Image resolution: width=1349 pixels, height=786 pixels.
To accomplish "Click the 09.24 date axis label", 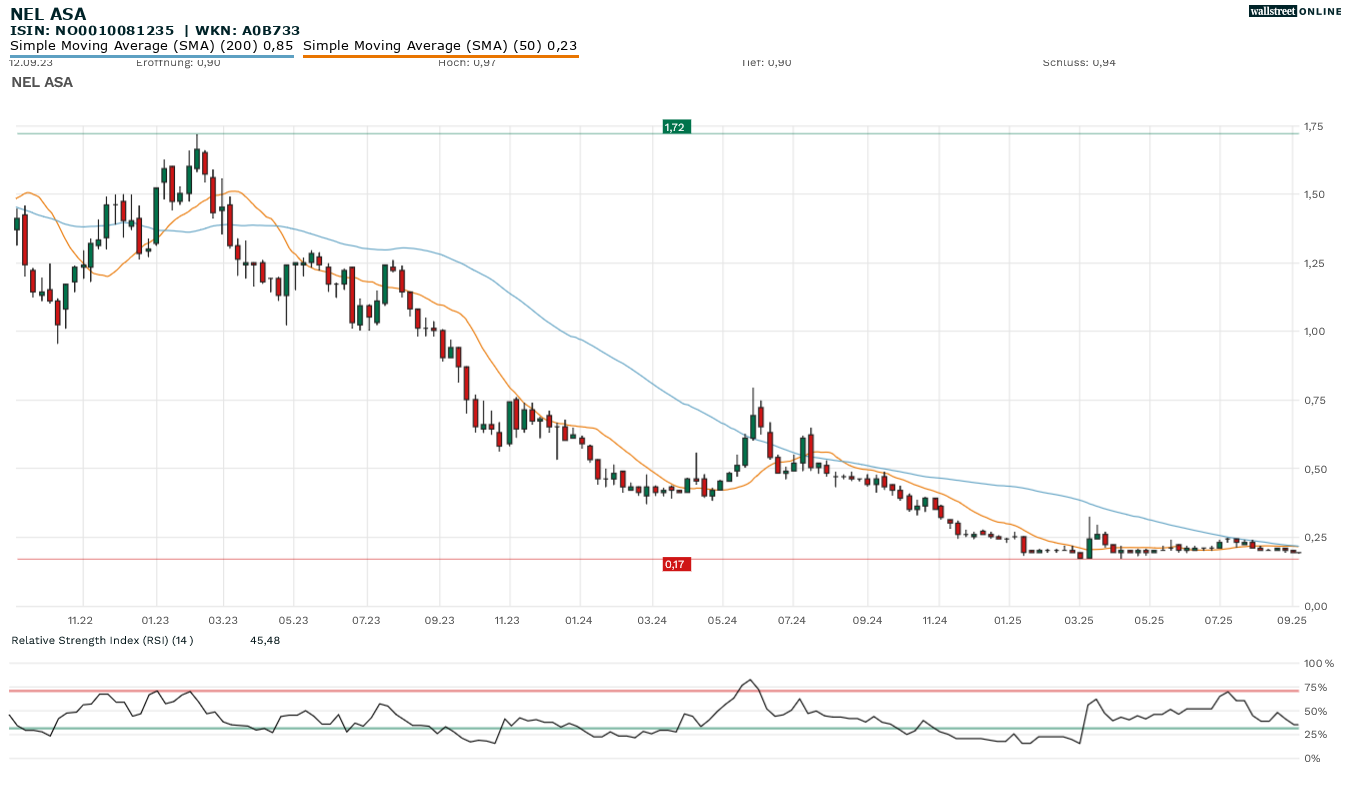I will click(868, 621).
